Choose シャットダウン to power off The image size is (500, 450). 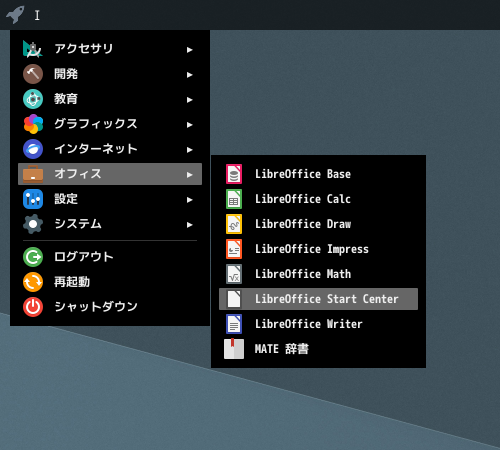point(110,307)
